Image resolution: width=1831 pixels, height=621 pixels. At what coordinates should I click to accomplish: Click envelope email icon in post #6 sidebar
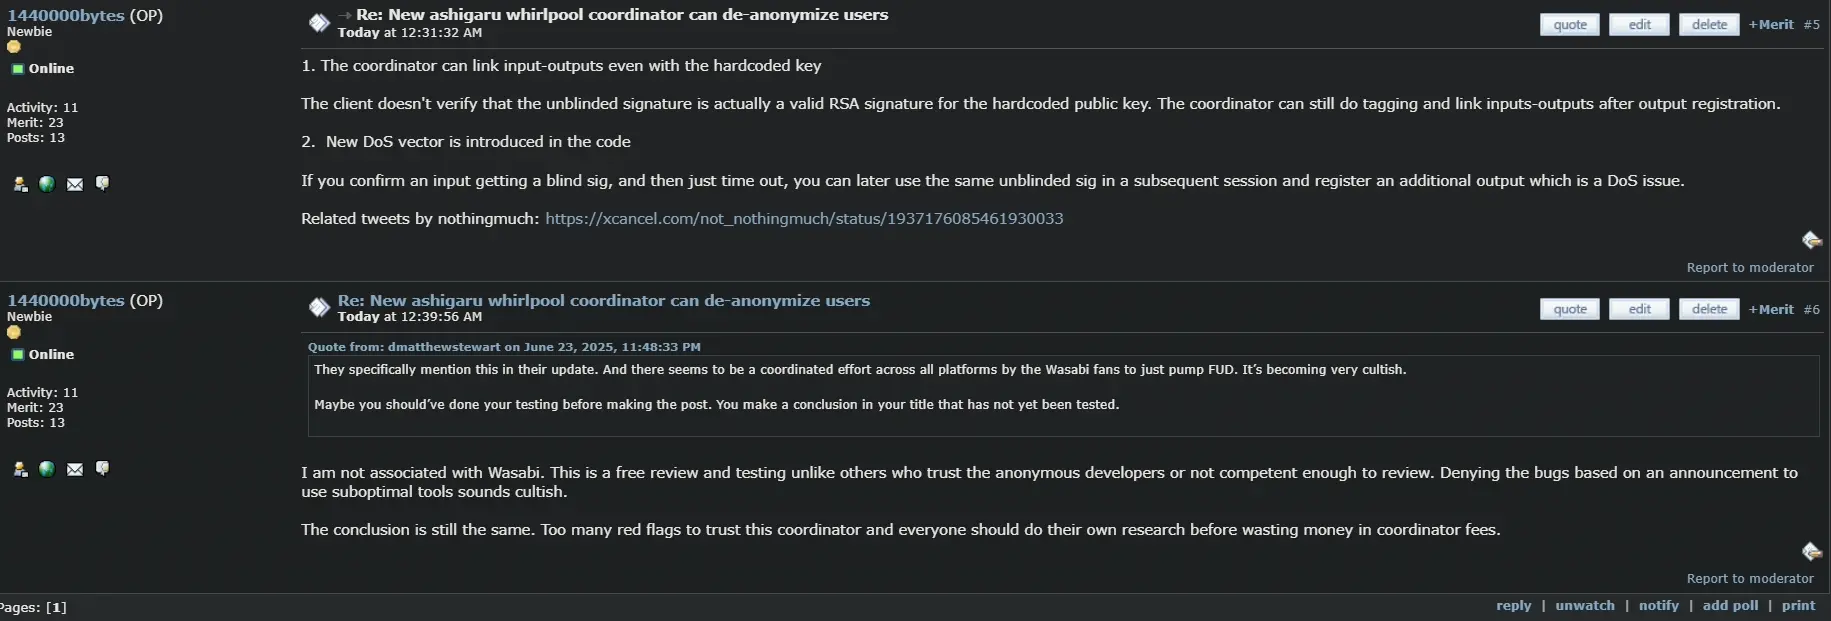[x=75, y=469]
